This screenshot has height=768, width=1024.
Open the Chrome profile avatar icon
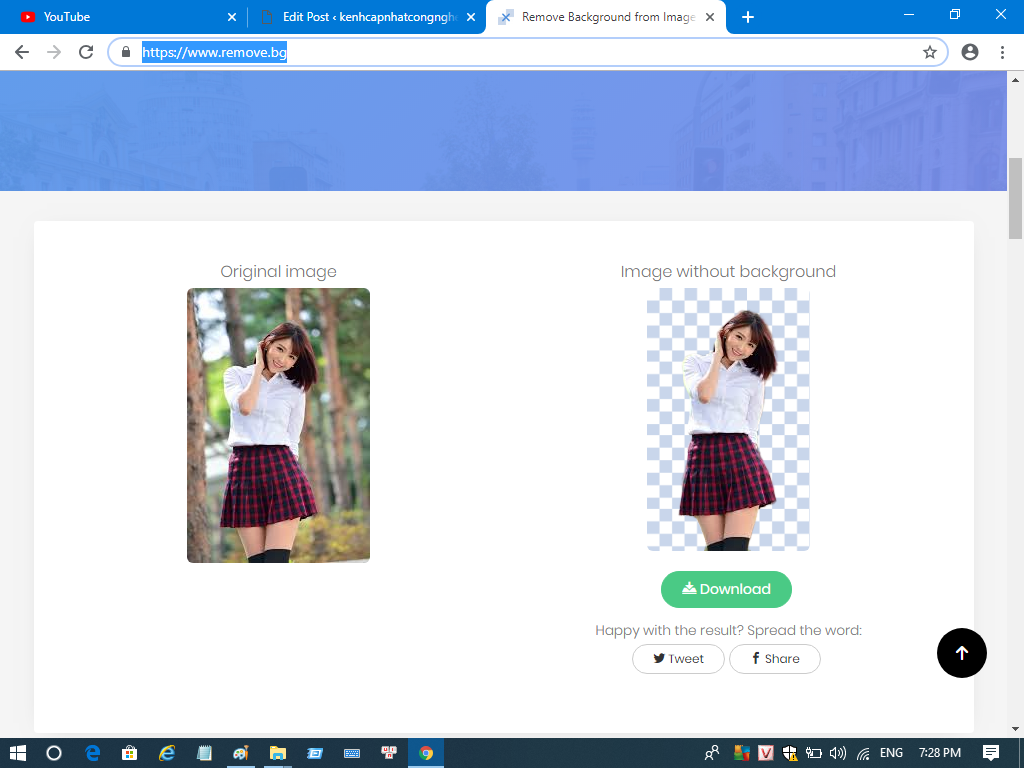(x=969, y=52)
